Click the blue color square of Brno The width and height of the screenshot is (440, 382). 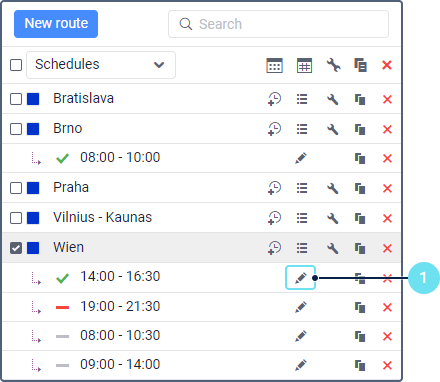(x=33, y=129)
